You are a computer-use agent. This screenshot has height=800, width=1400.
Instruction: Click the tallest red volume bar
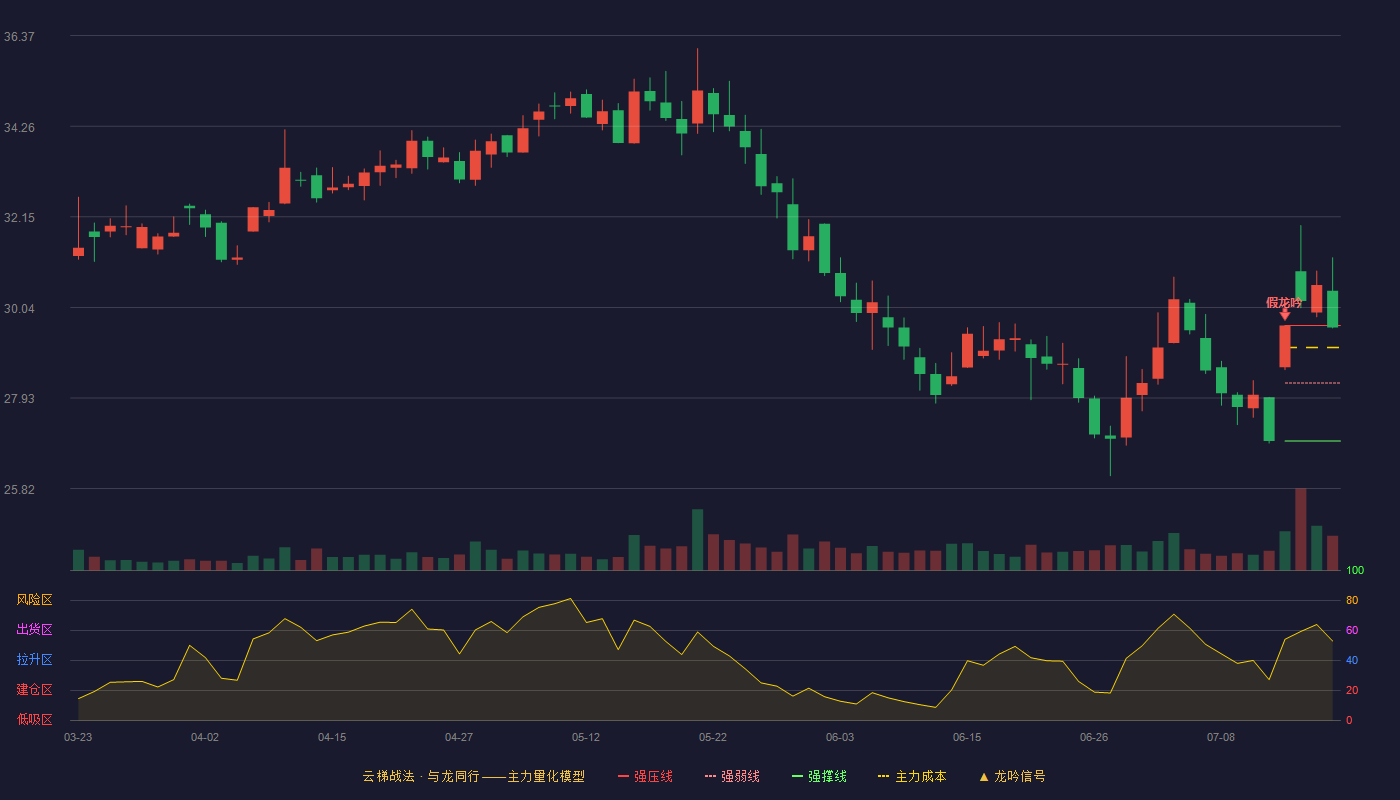1301,529
